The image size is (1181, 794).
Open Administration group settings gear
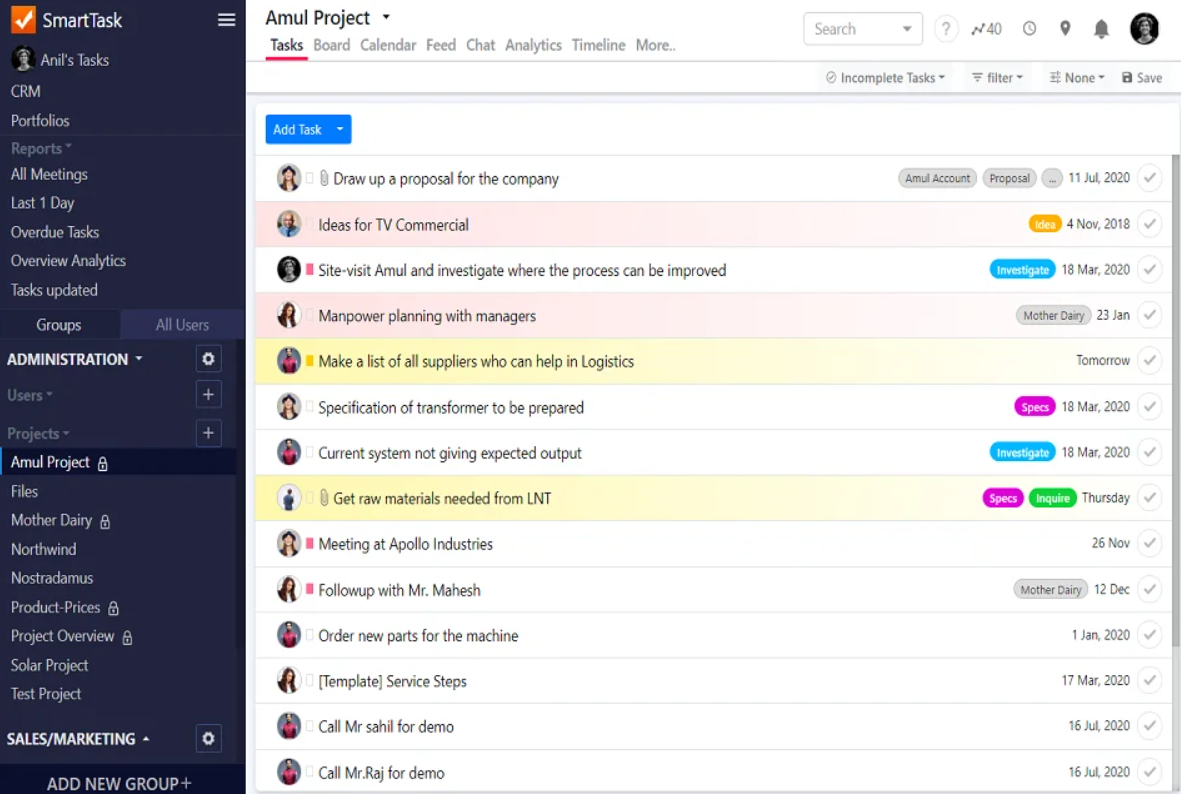click(208, 359)
